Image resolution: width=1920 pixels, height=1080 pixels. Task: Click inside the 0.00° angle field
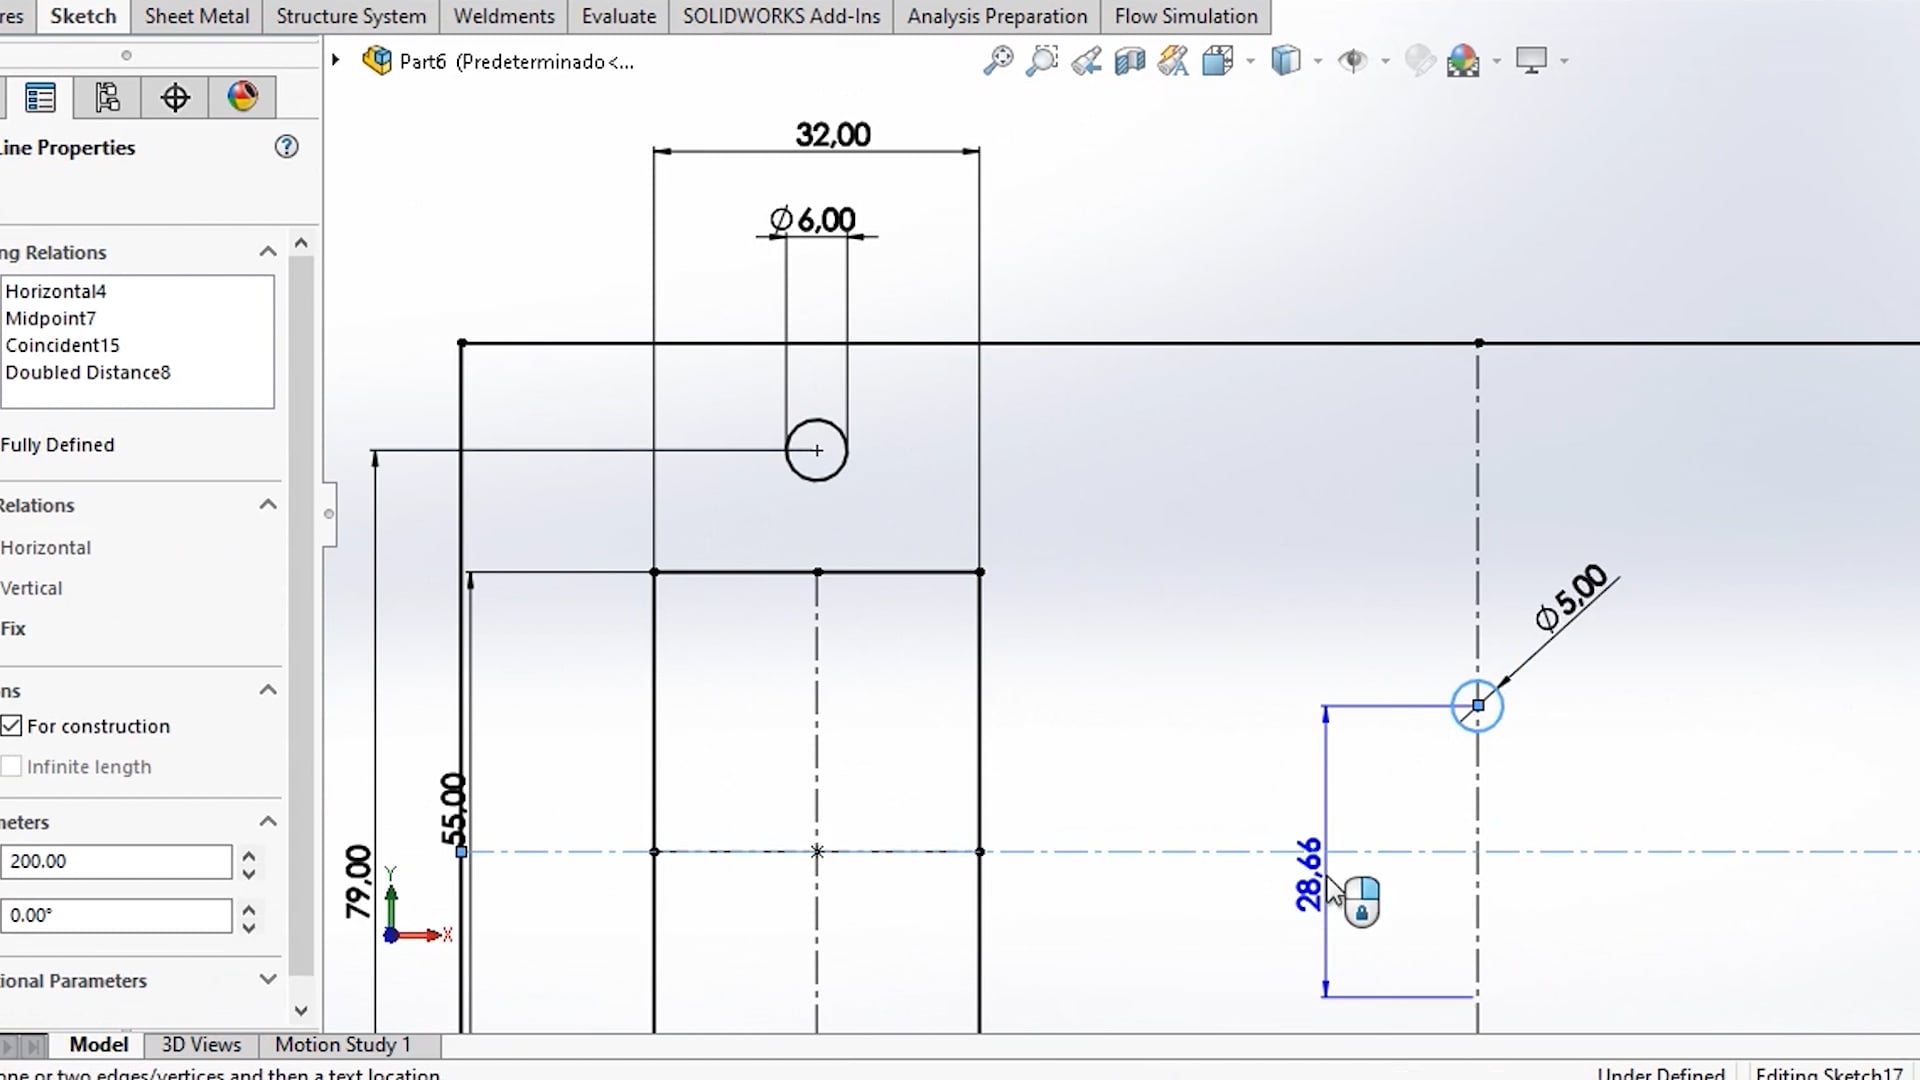coord(115,914)
